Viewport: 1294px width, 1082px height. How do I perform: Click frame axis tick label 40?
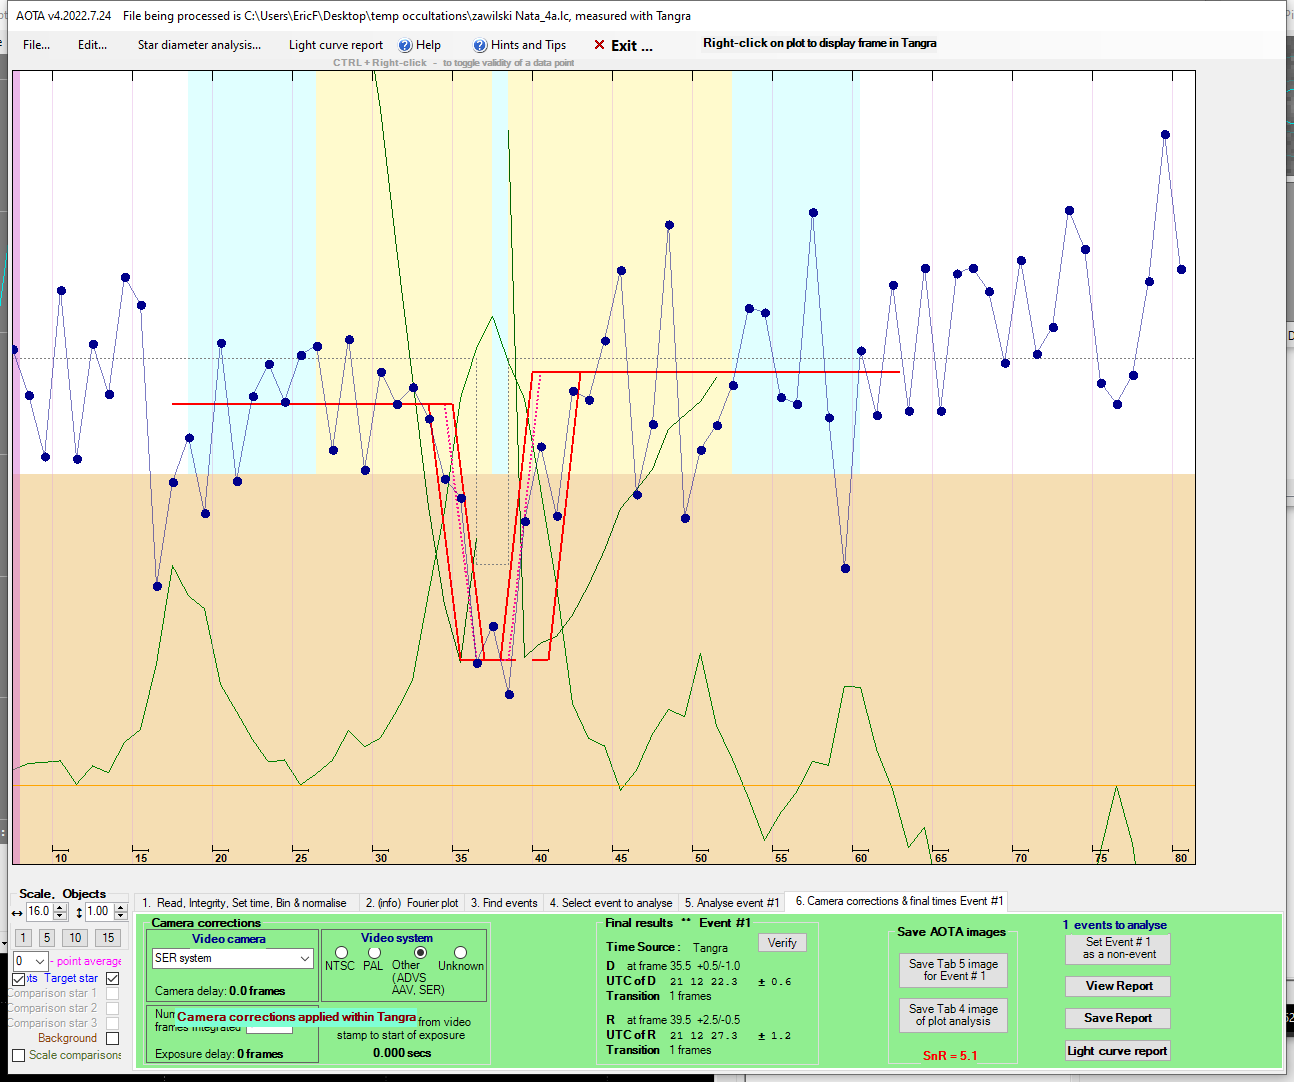[541, 858]
